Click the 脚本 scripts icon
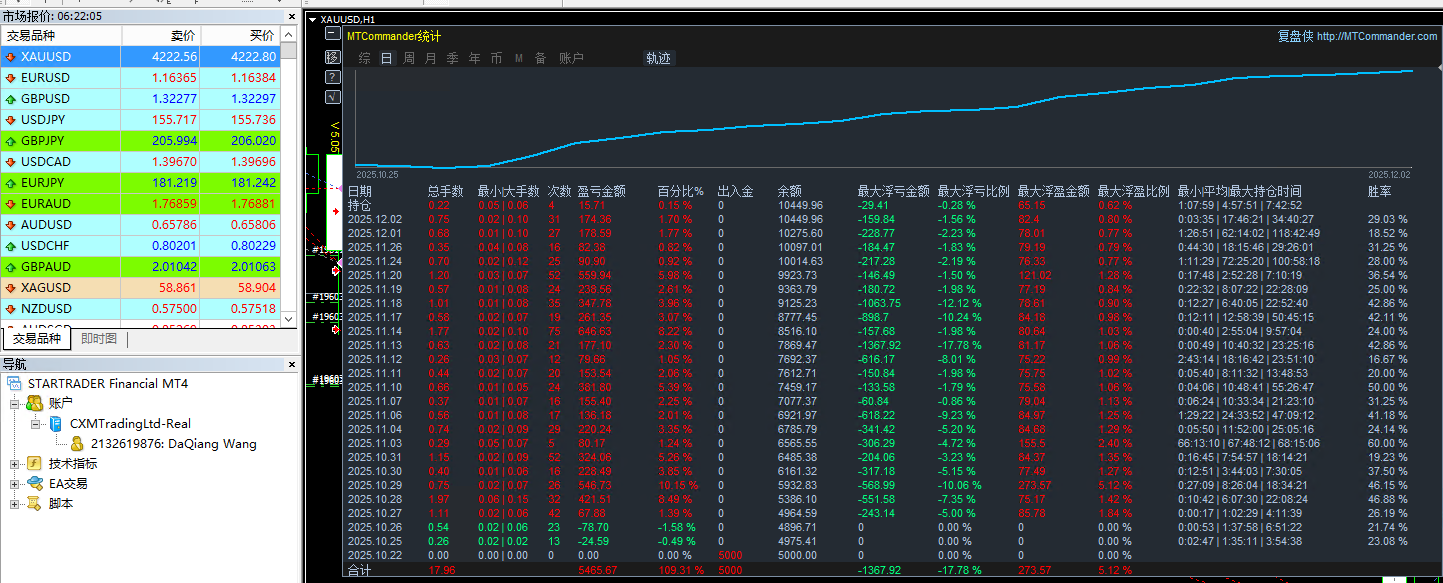This screenshot has height=583, width=1443. coord(35,504)
